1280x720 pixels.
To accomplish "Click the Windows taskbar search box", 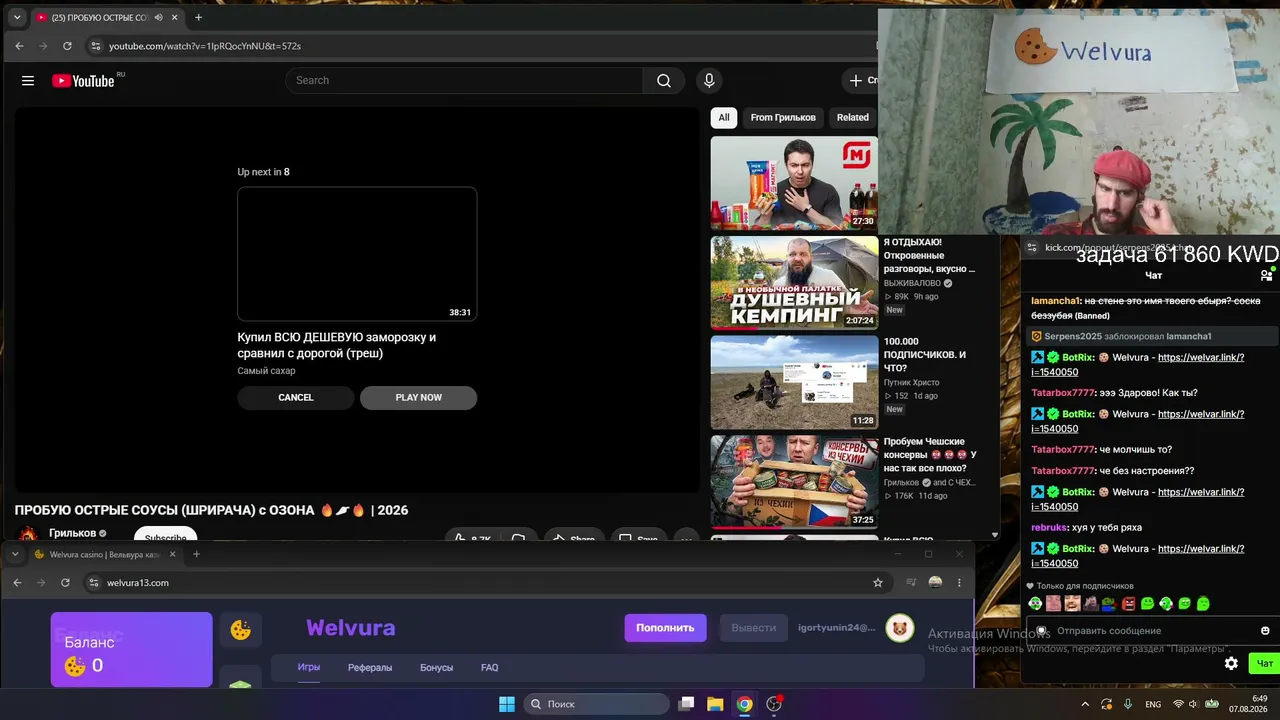I will tap(598, 704).
